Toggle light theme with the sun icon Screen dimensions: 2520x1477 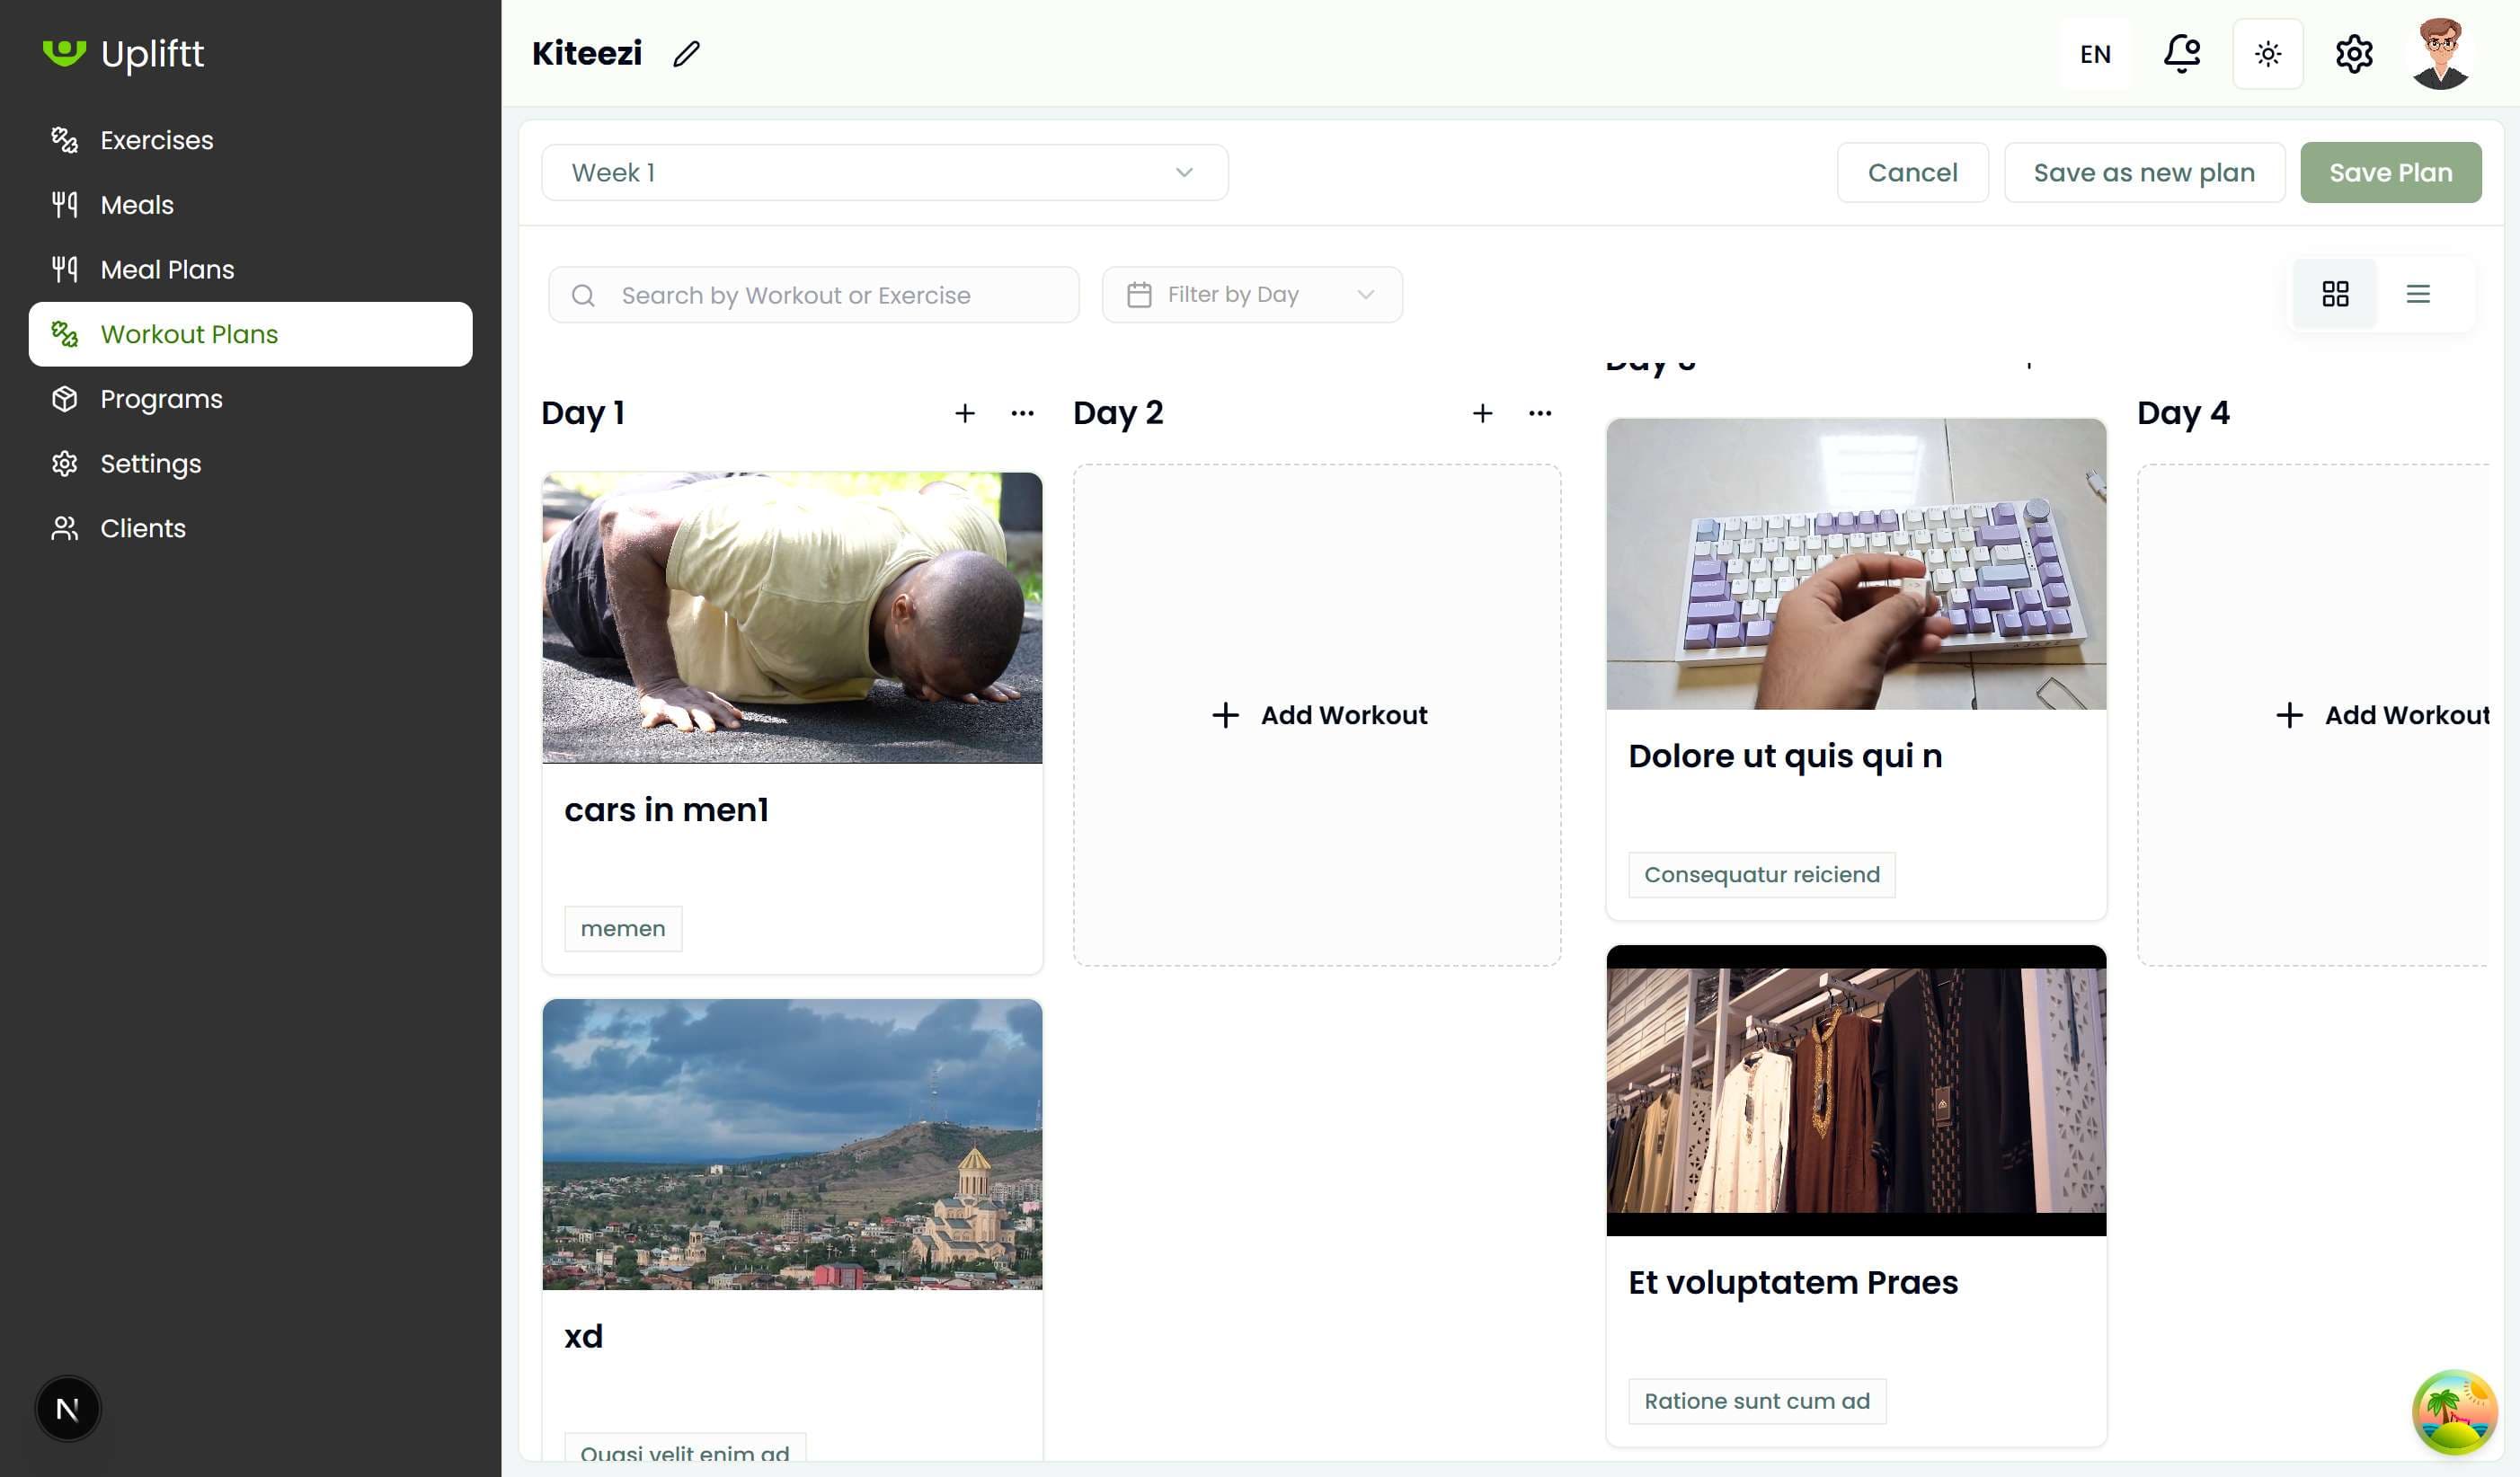click(2267, 53)
